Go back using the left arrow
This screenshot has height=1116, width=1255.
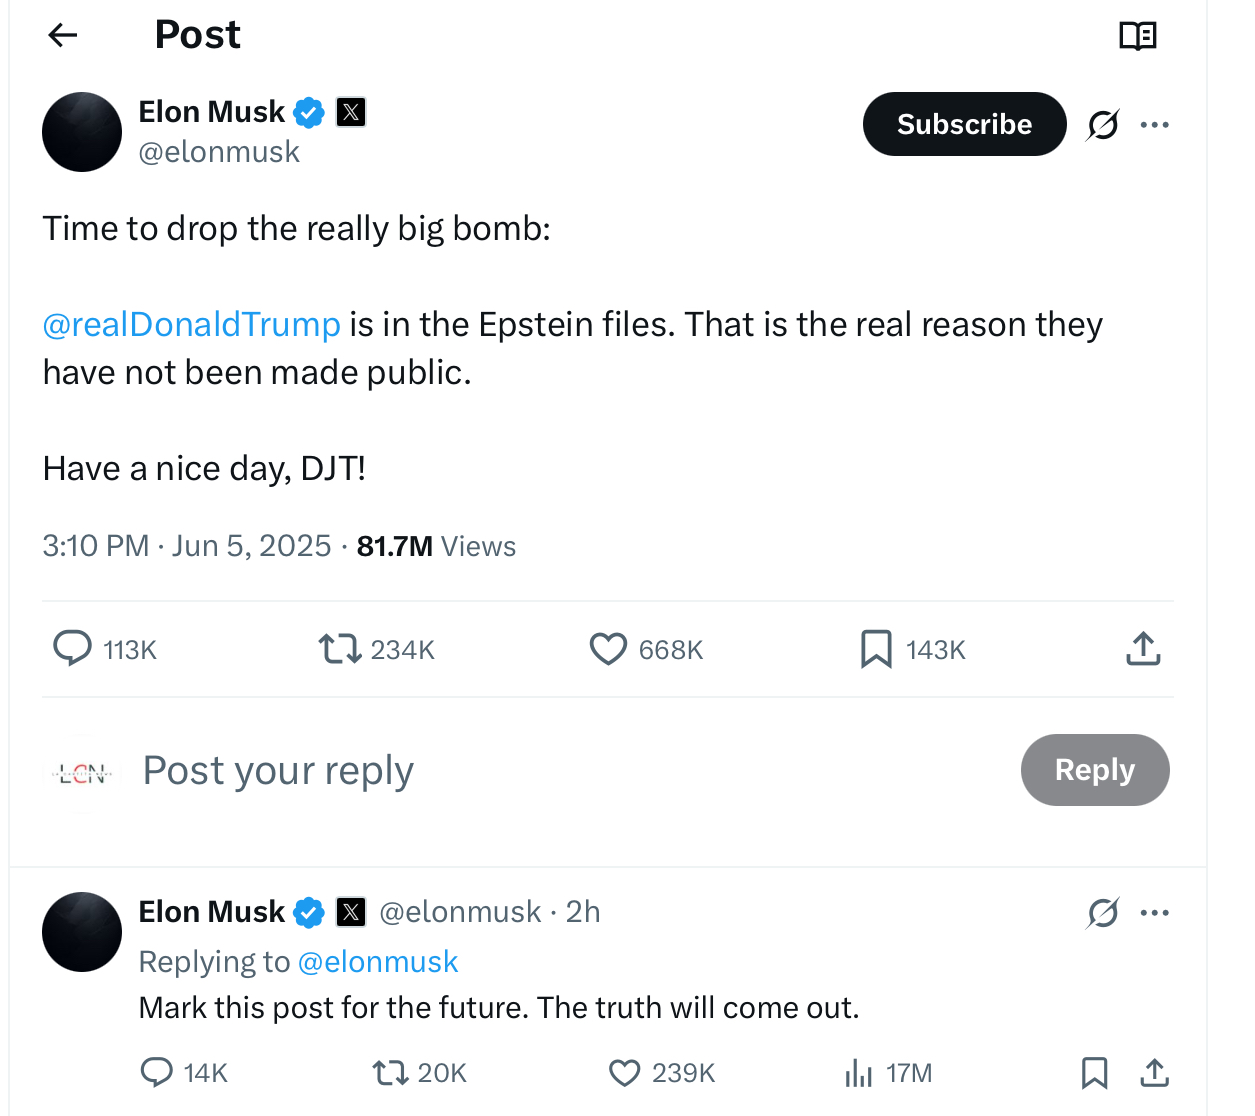click(63, 36)
